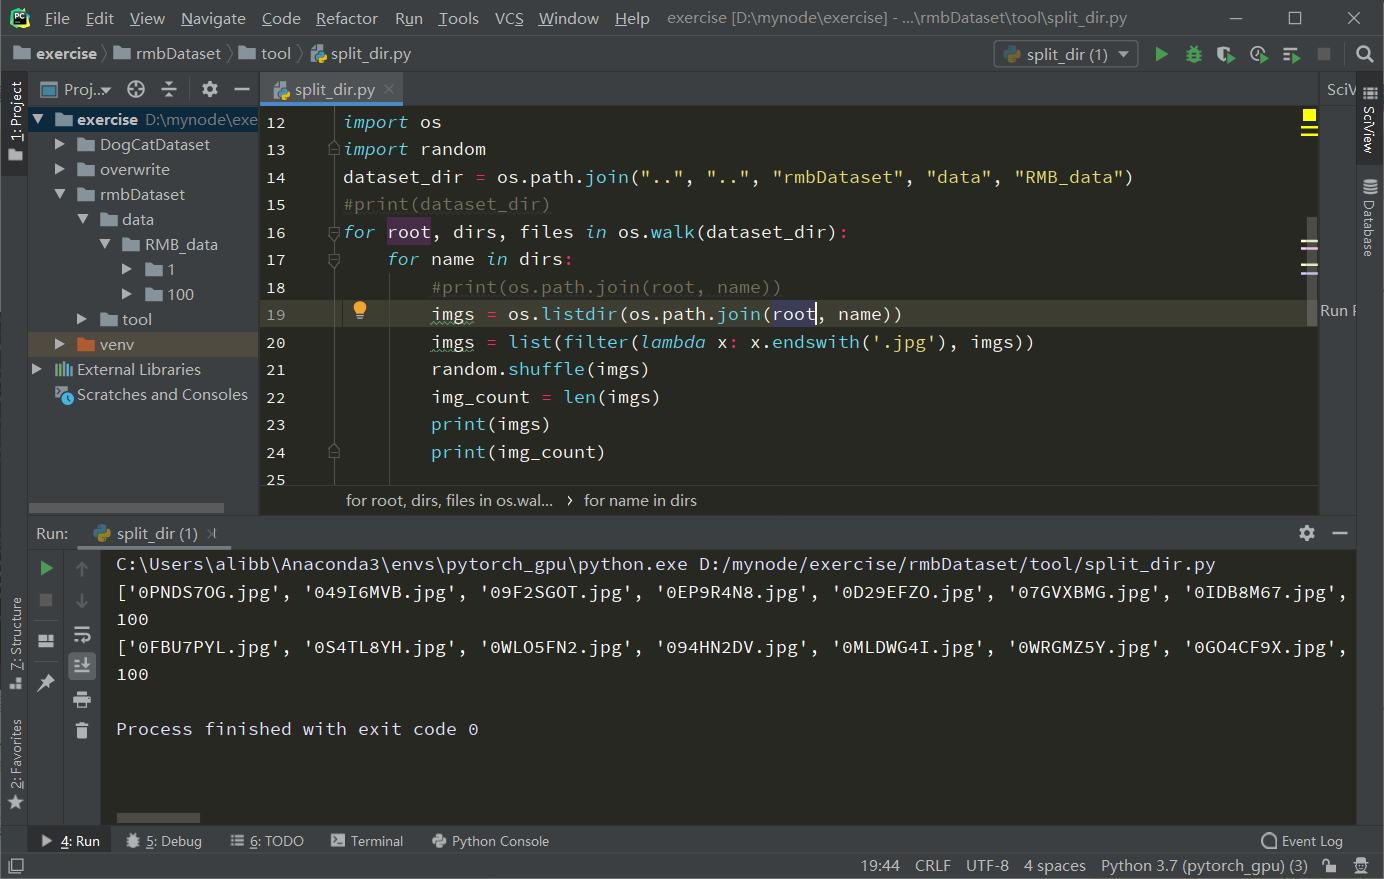
Task: Collapse all in Project panel
Action: pyautogui.click(x=169, y=89)
